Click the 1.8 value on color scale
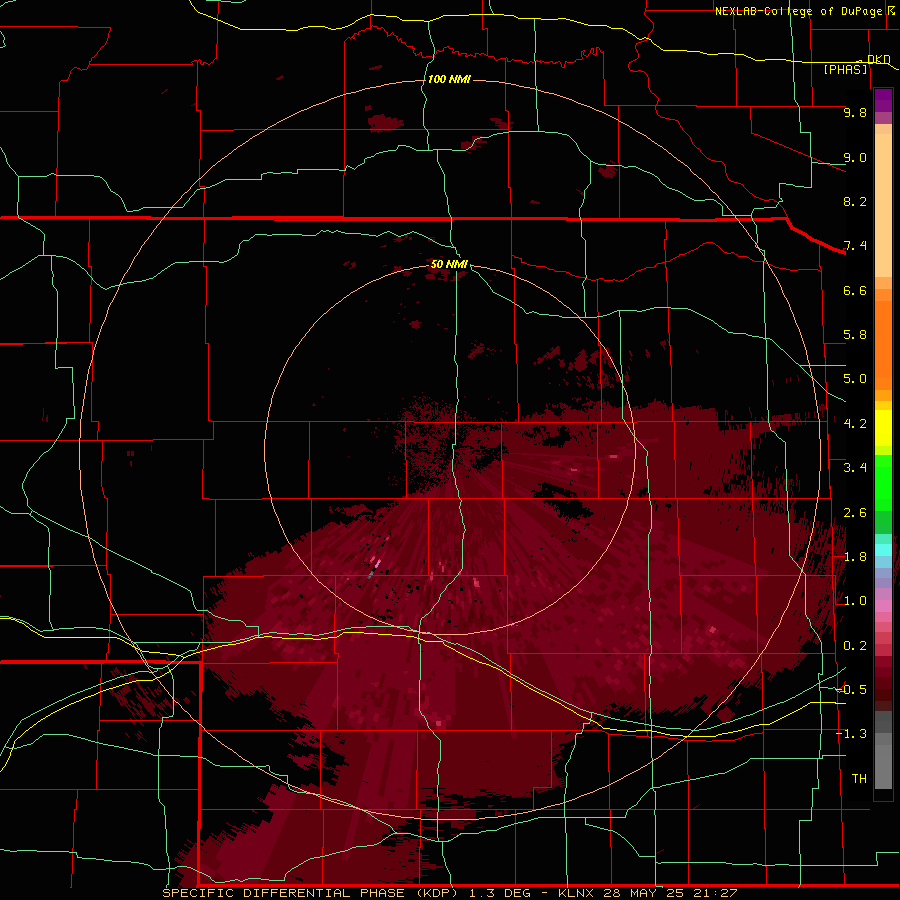 (855, 557)
